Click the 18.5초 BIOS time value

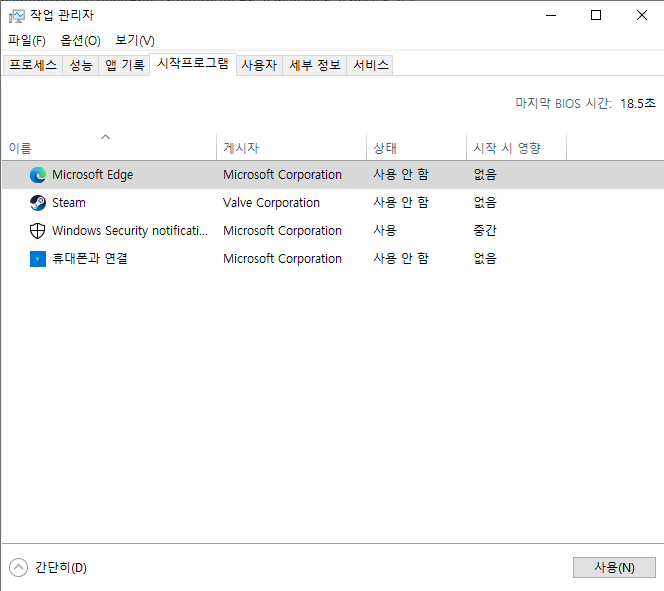point(638,104)
